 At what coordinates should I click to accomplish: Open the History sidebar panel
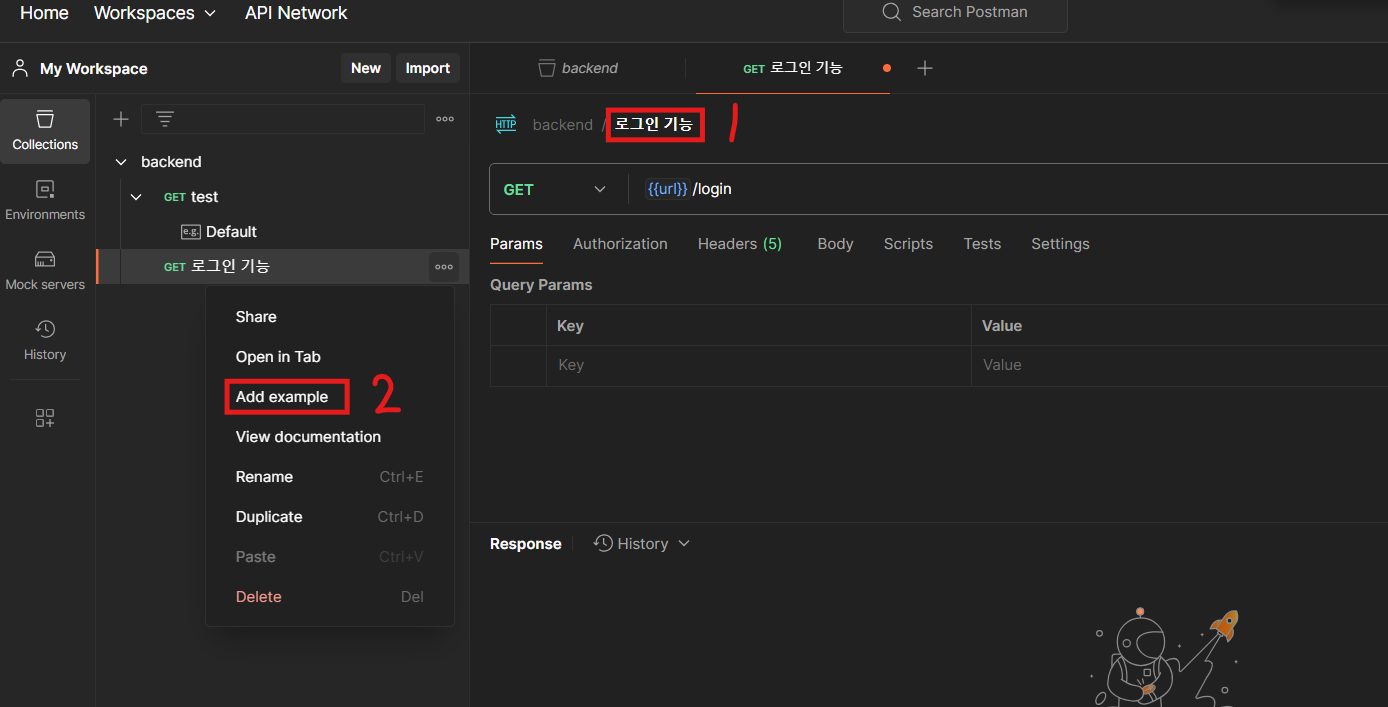(x=45, y=340)
